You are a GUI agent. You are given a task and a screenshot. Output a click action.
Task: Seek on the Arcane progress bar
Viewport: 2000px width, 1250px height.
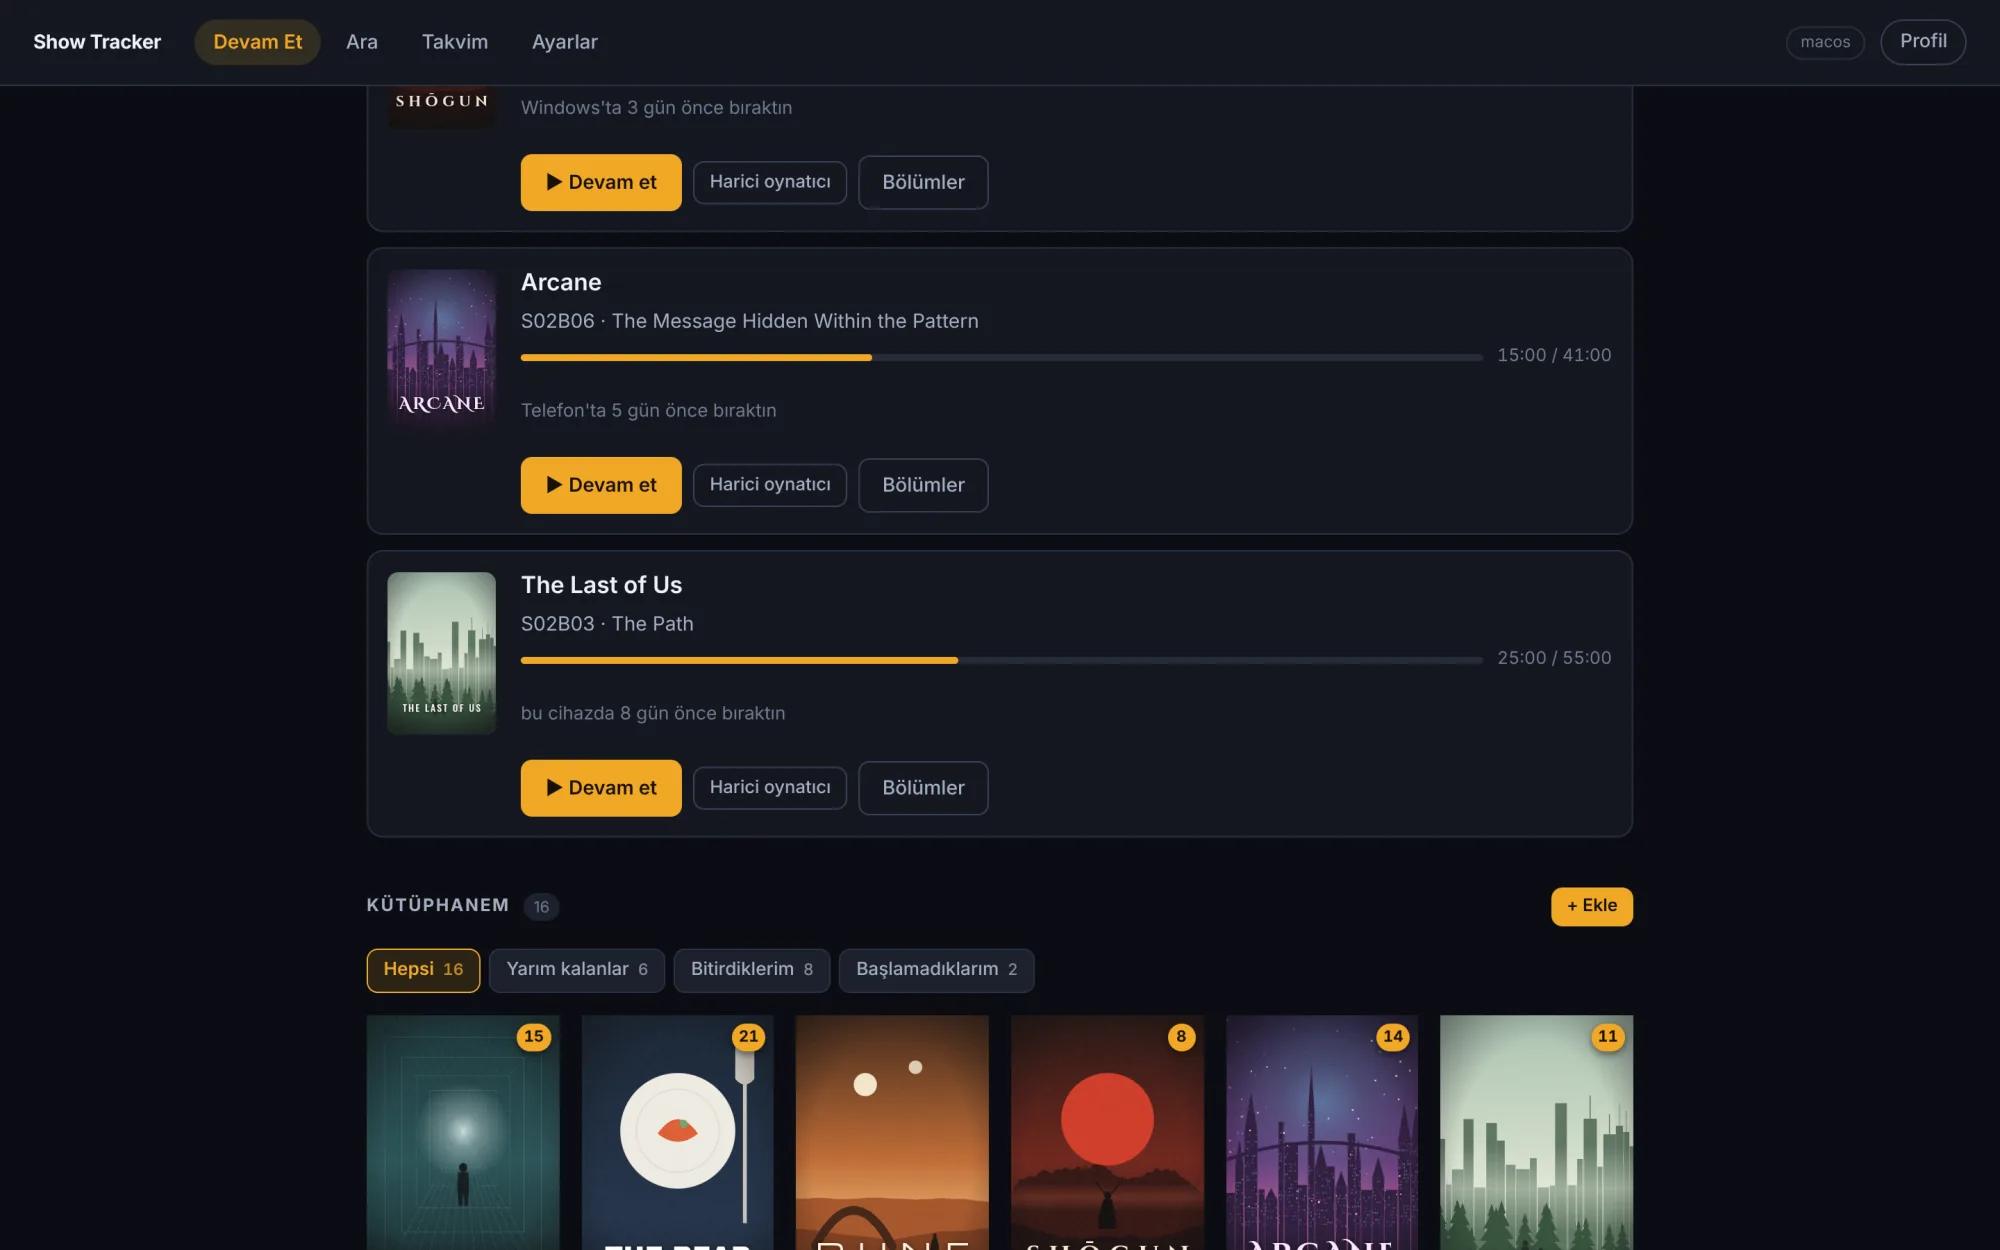pyautogui.click(x=1002, y=357)
